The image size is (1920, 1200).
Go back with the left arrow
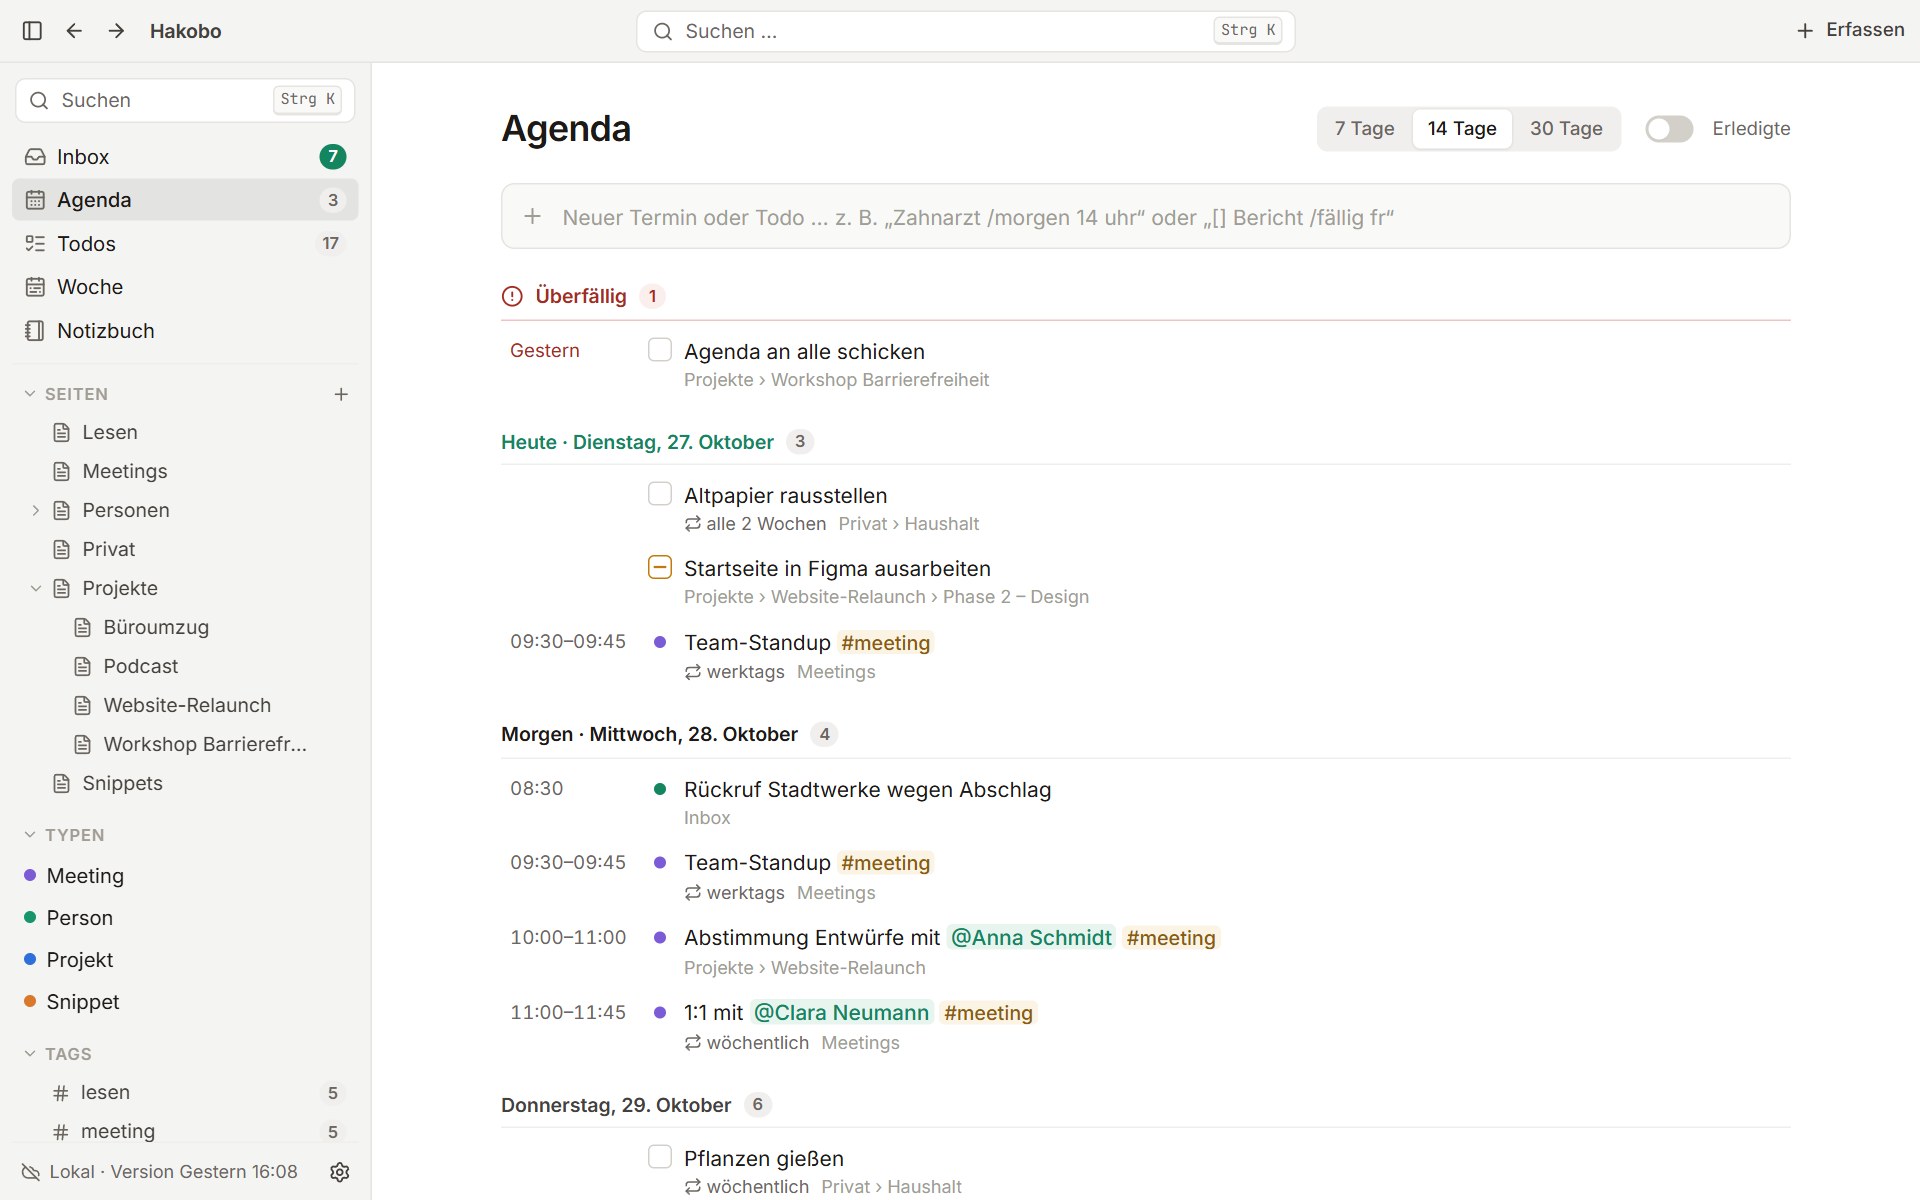[x=74, y=31]
